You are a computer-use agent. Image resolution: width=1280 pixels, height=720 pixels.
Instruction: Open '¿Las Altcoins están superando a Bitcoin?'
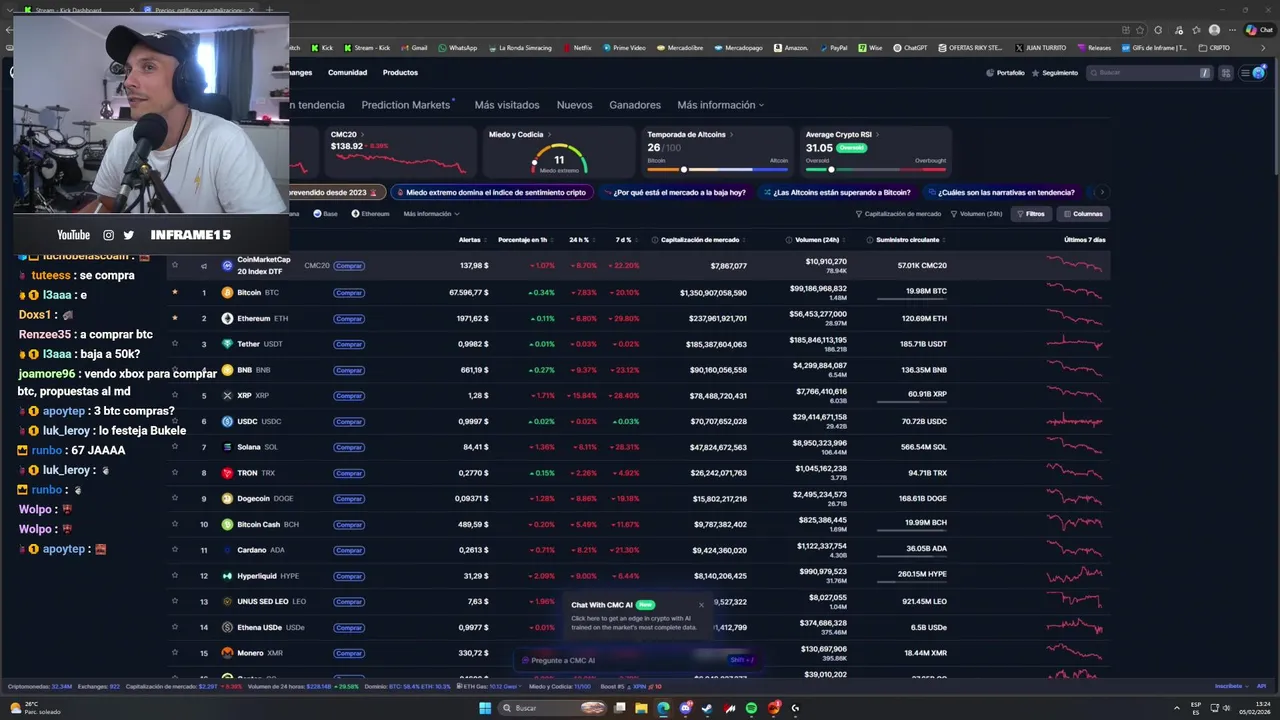838,192
